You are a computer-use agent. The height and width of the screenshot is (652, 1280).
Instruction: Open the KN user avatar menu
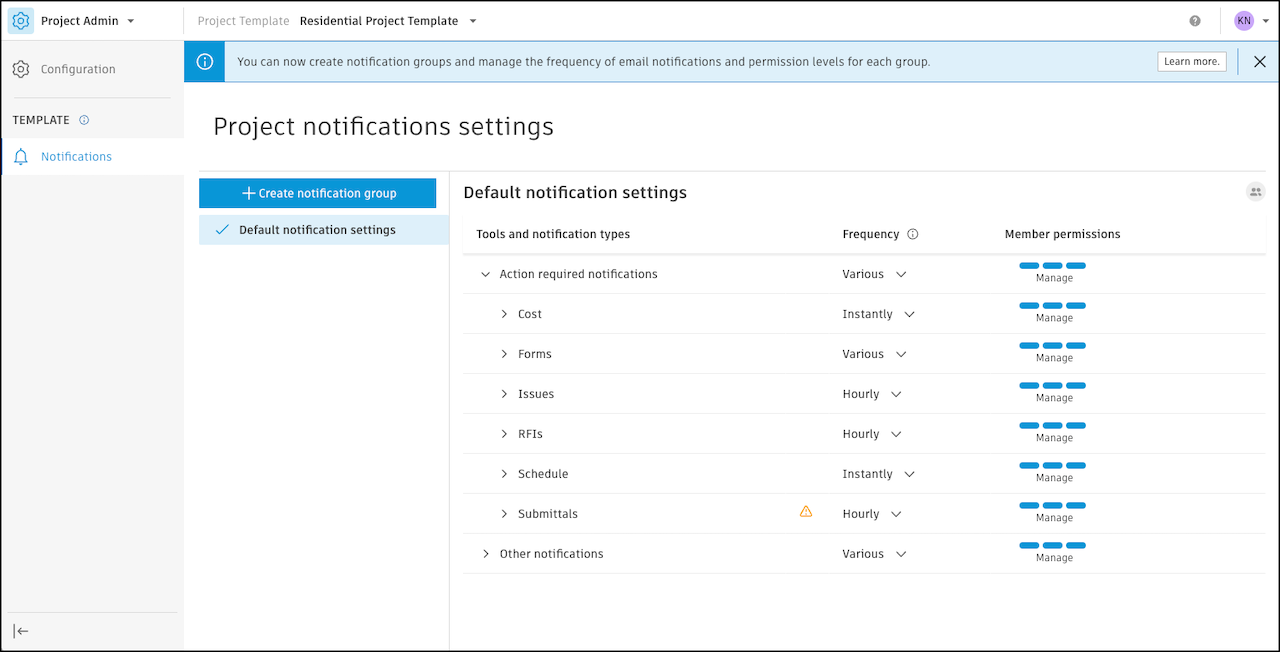[x=1242, y=20]
